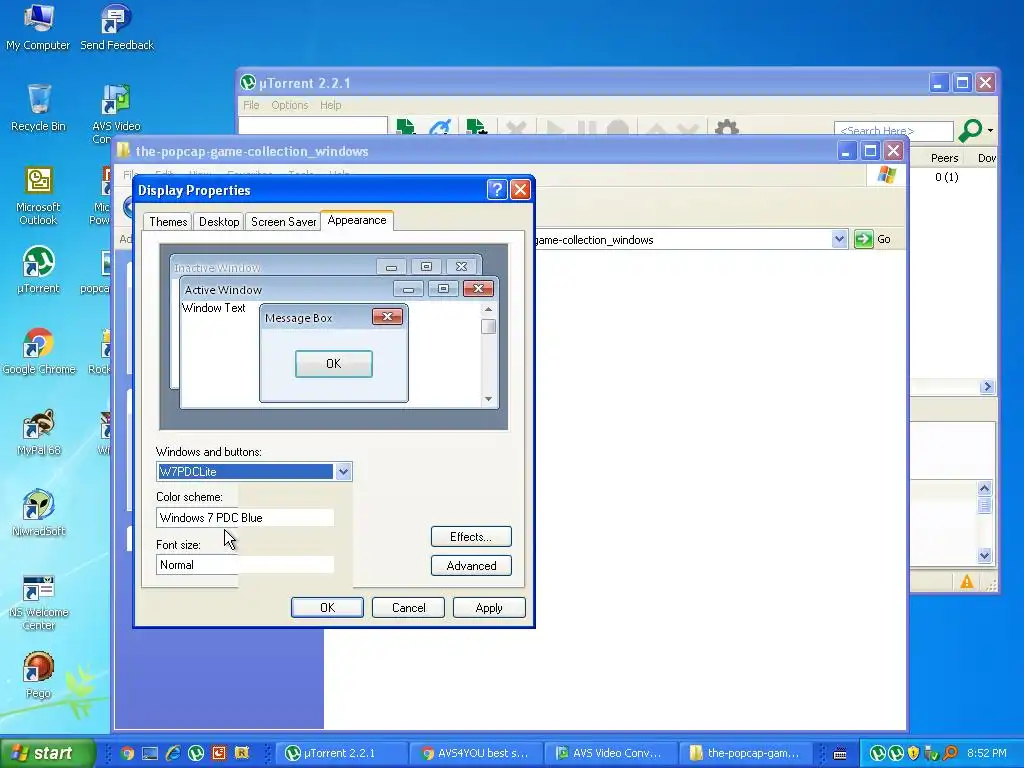Click the Explorer address path field
Image resolution: width=1024 pixels, height=768 pixels.
tap(682, 240)
